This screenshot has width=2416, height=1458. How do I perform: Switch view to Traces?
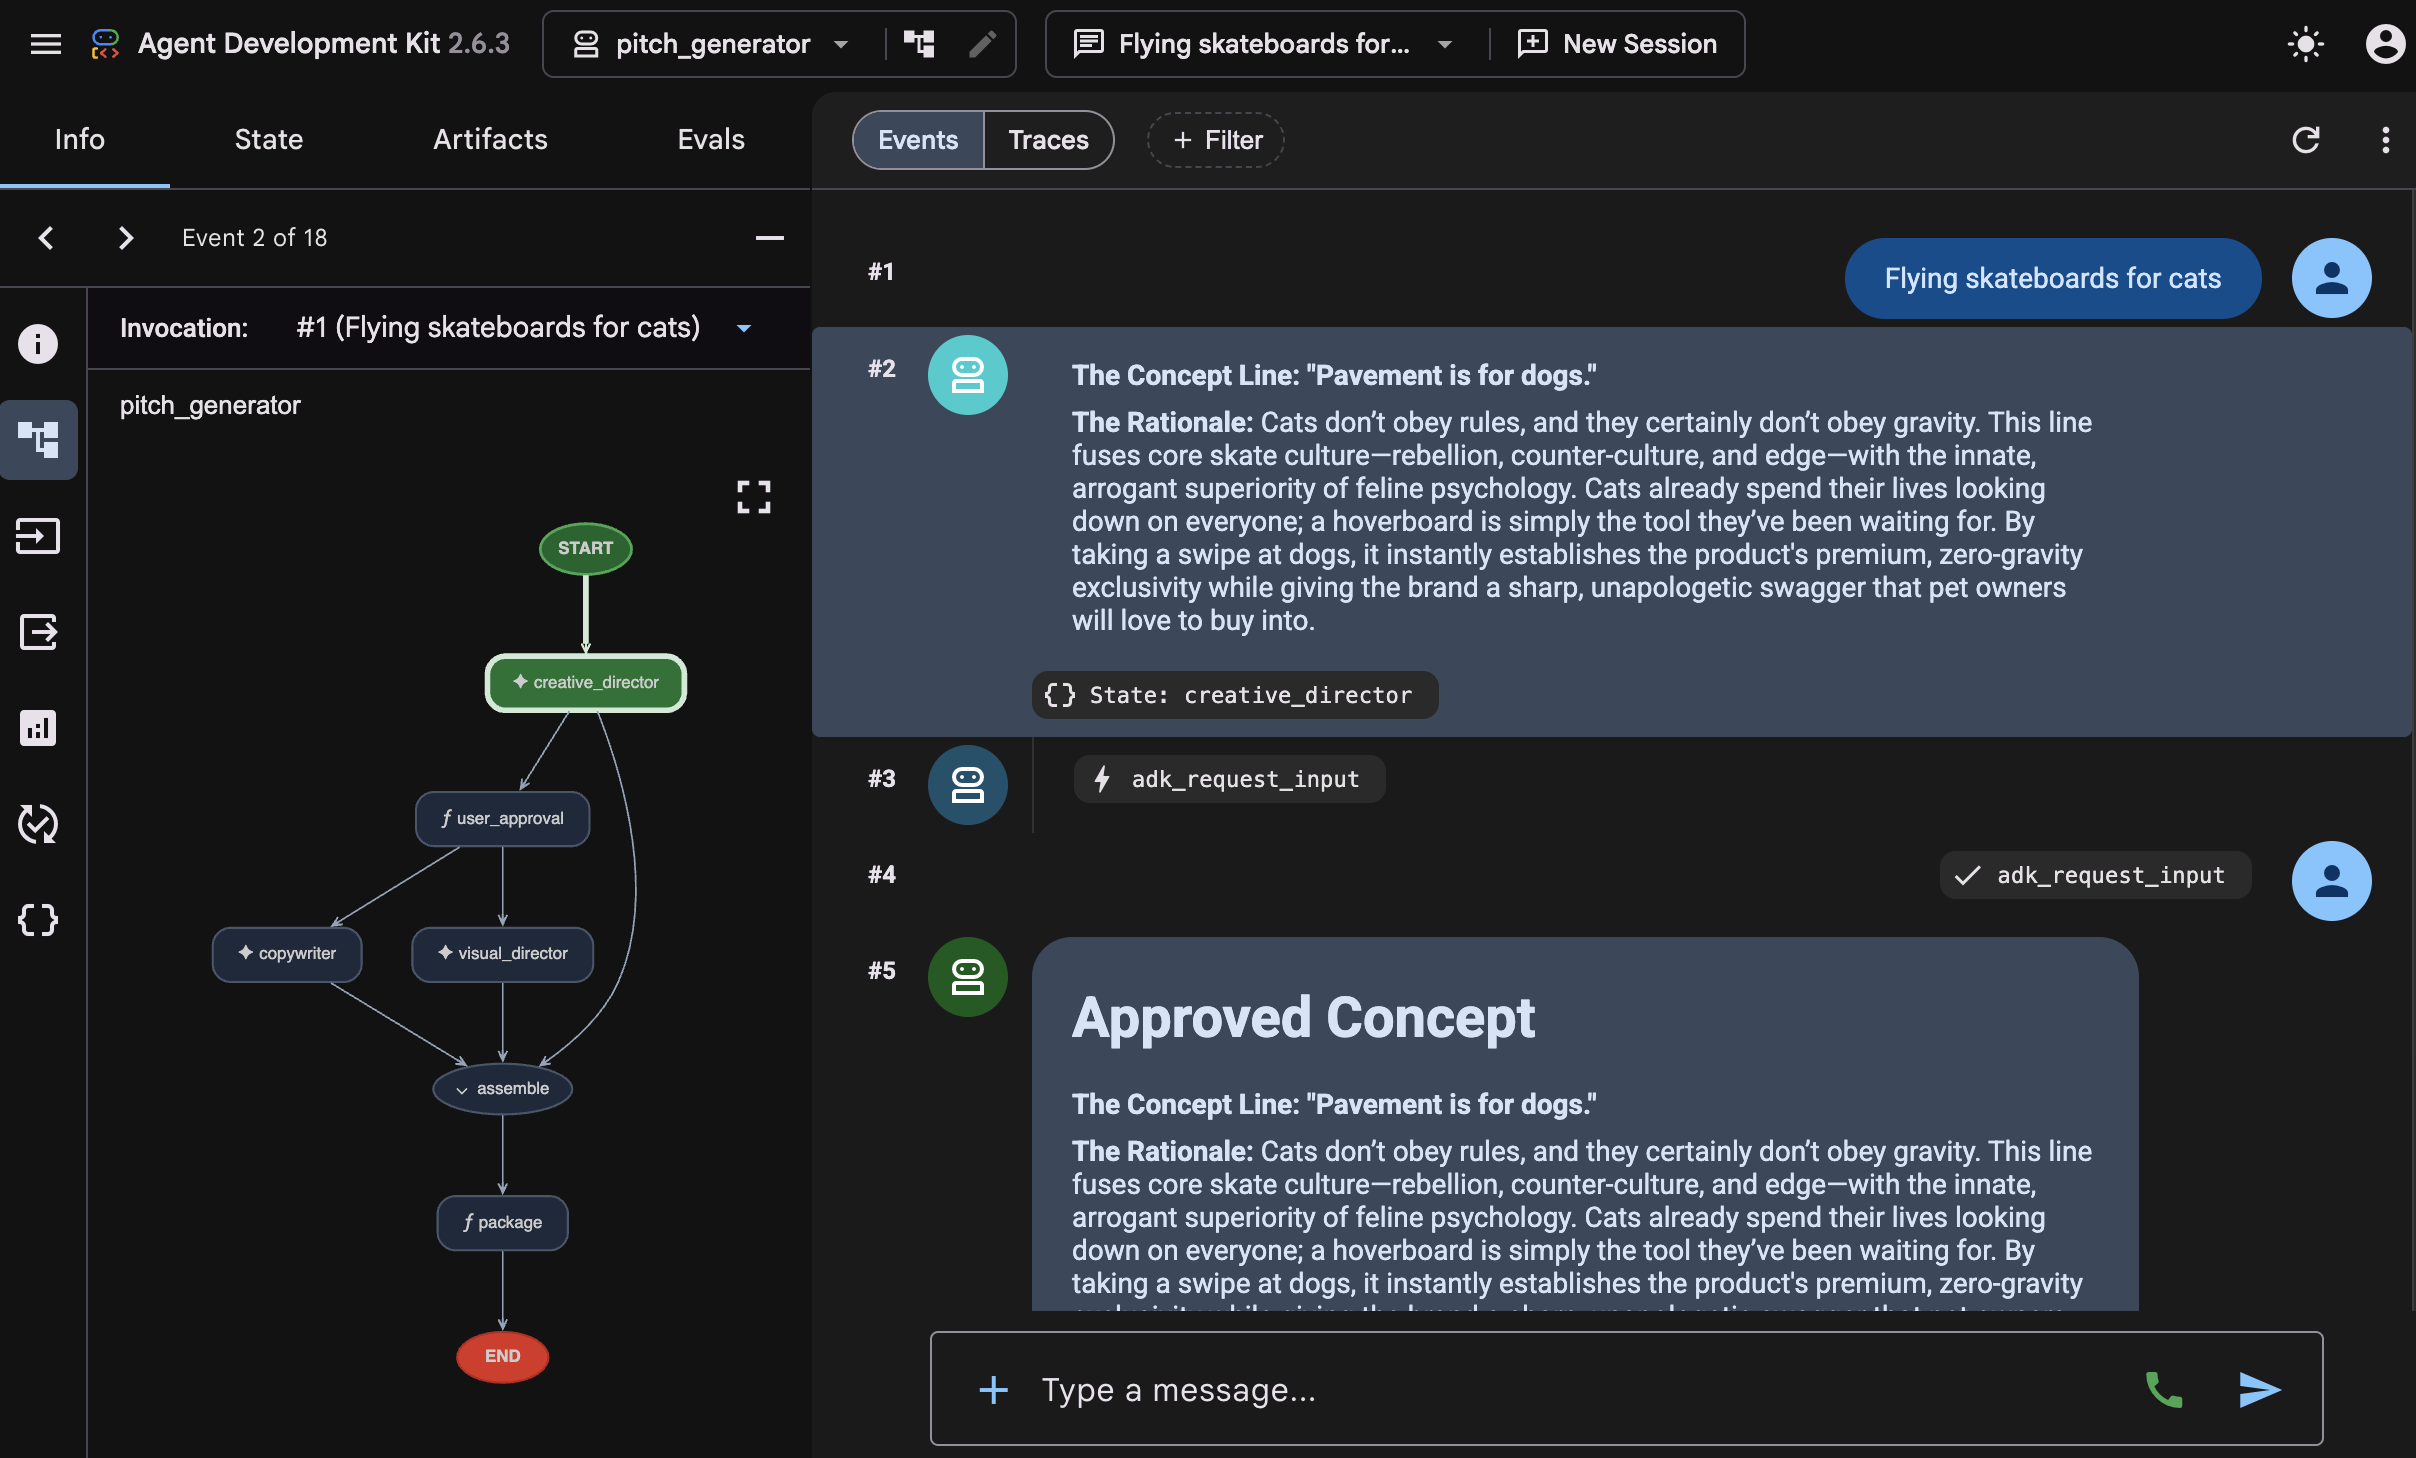click(1048, 140)
